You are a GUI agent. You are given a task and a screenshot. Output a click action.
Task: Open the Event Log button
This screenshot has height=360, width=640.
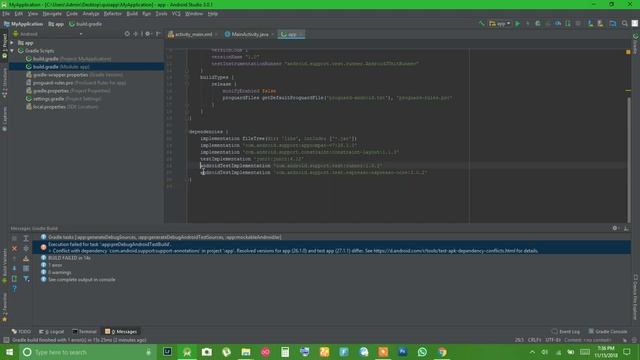point(565,331)
